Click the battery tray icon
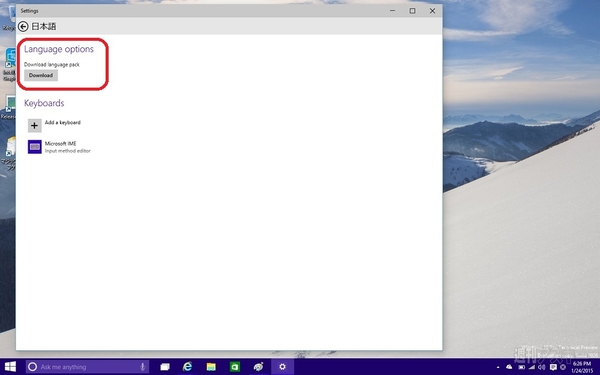Image resolution: width=600 pixels, height=375 pixels. tap(521, 367)
